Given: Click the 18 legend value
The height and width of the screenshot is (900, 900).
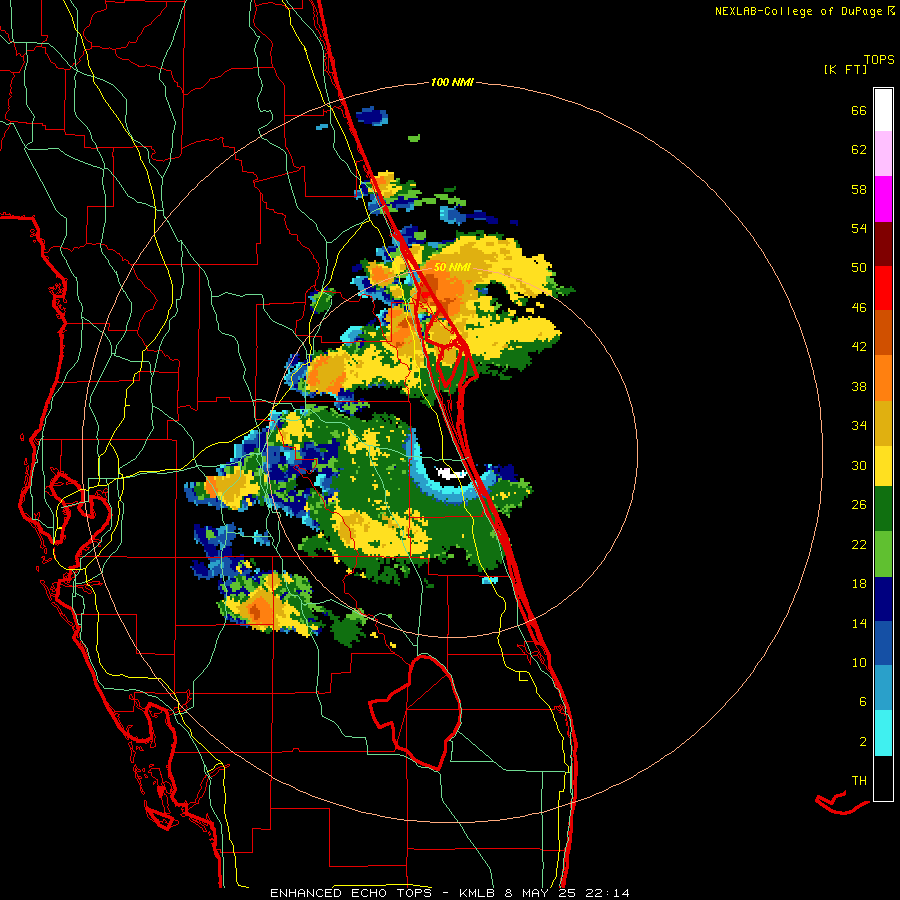Looking at the screenshot, I should coord(859,584).
